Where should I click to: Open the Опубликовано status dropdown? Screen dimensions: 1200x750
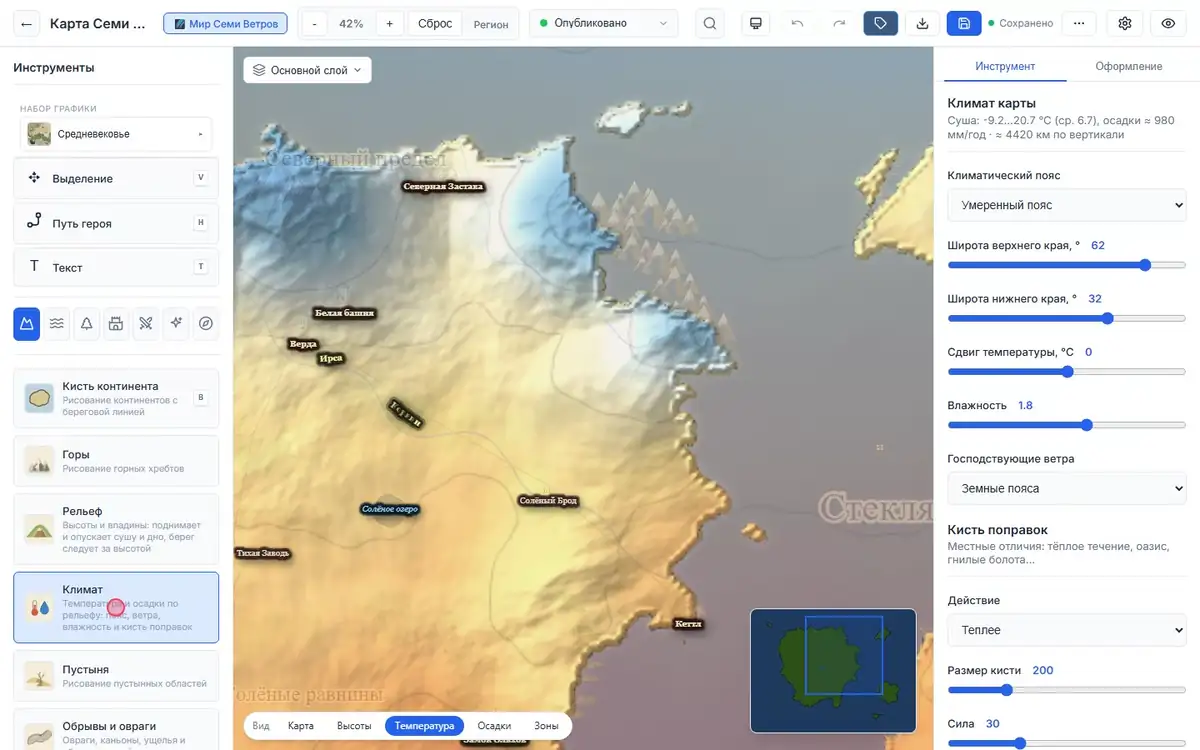pyautogui.click(x=603, y=23)
